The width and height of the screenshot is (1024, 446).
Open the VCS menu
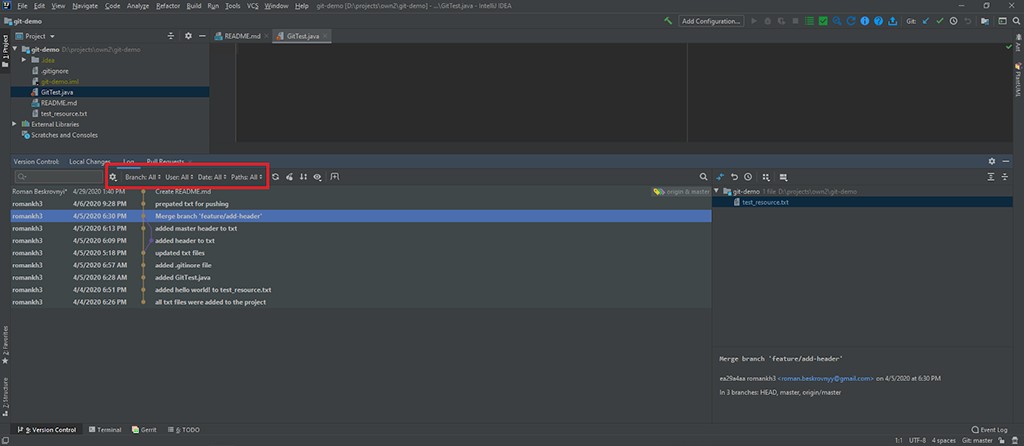pos(252,5)
